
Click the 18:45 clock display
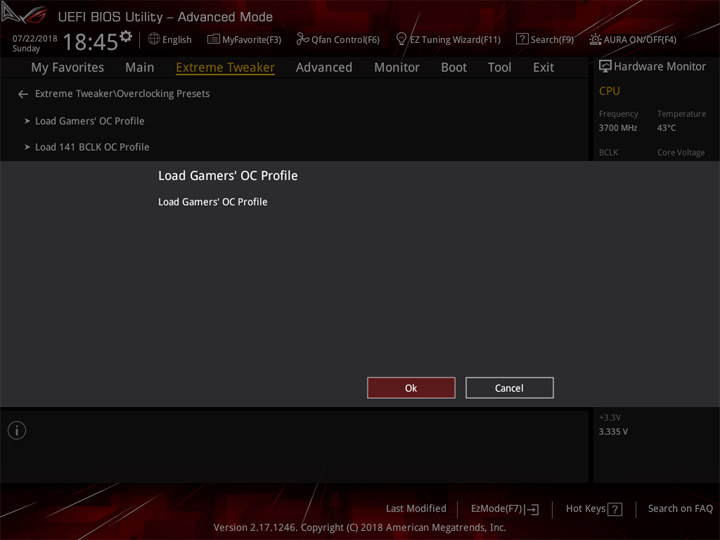coord(90,42)
